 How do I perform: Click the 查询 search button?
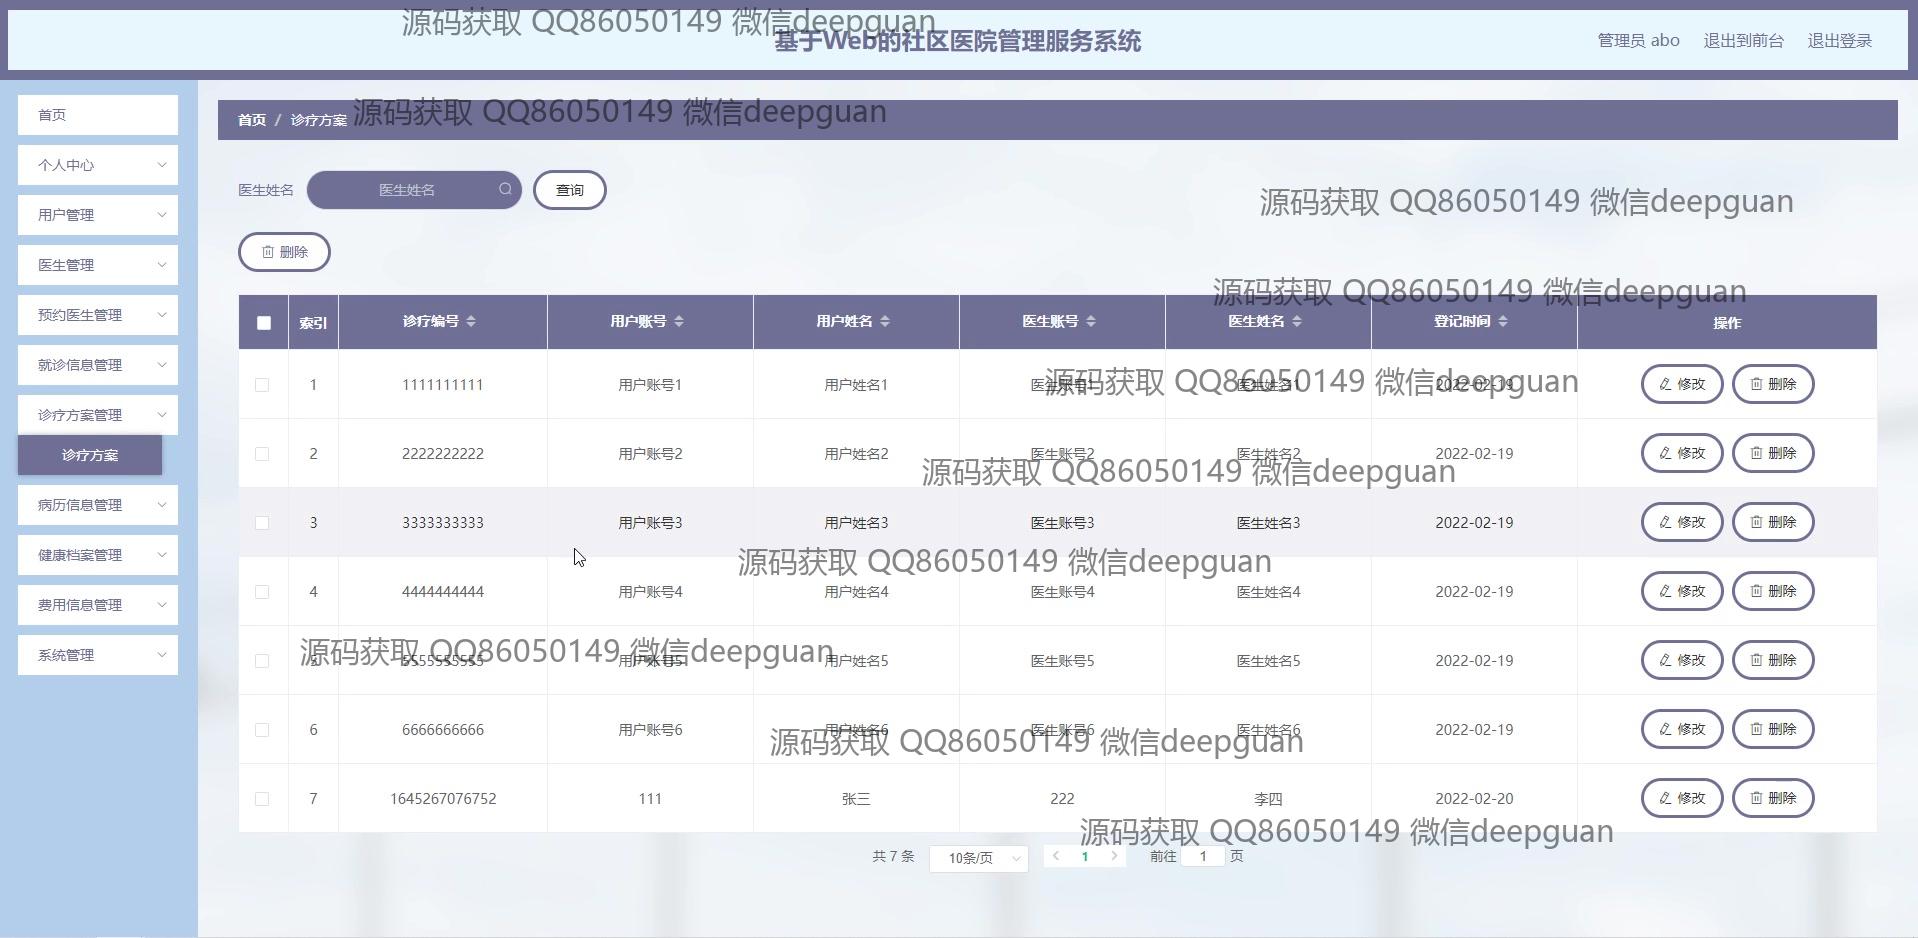(x=570, y=190)
